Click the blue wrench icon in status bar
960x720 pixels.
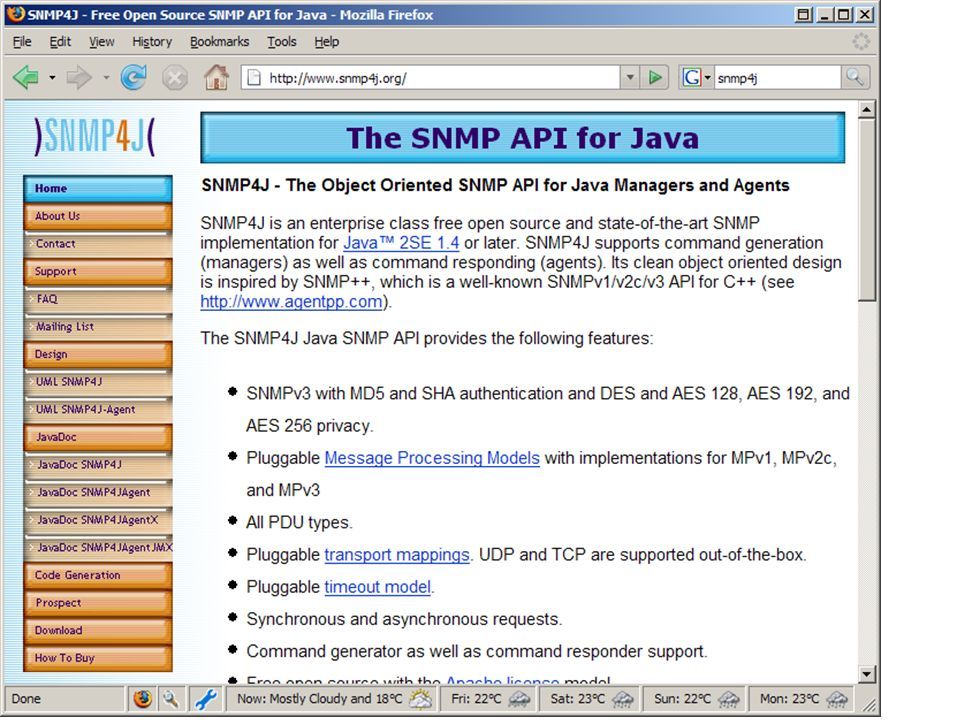pos(206,699)
